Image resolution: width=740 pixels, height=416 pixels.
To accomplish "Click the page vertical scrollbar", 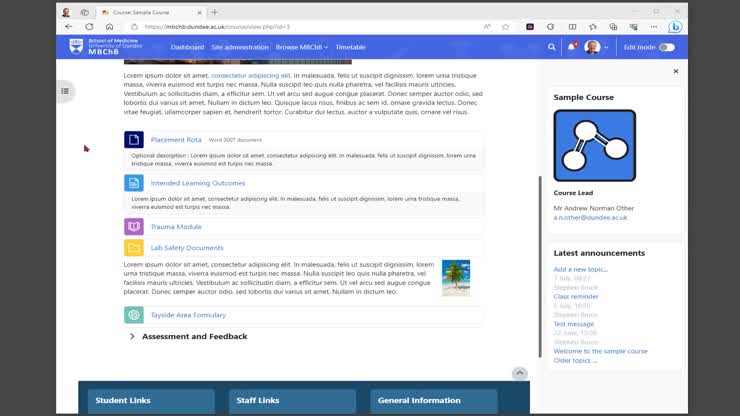I will point(540,267).
